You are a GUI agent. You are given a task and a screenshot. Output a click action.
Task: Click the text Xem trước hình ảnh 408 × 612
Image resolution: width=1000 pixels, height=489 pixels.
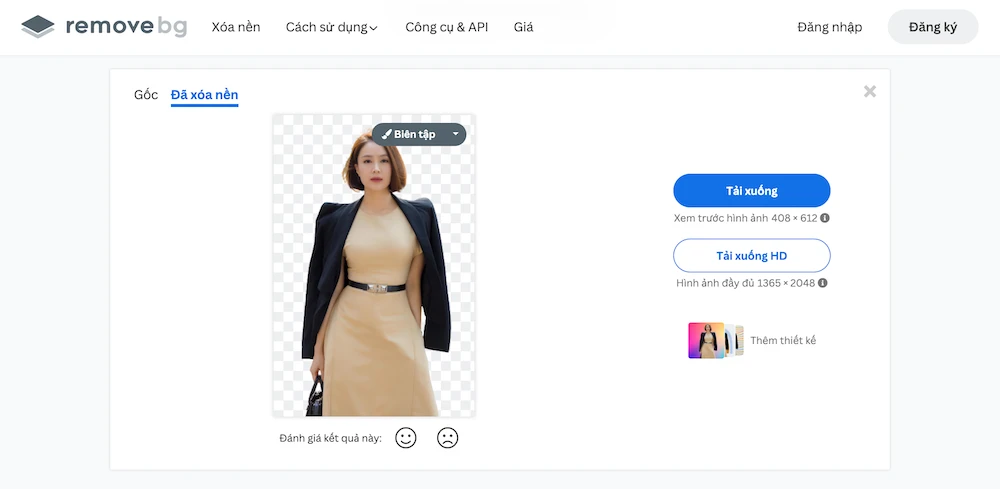tap(746, 218)
